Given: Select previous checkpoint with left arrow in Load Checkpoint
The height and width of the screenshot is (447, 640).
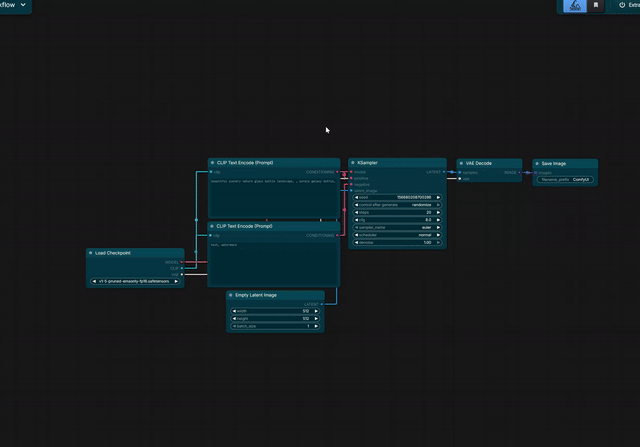Looking at the screenshot, I should pyautogui.click(x=94, y=282).
